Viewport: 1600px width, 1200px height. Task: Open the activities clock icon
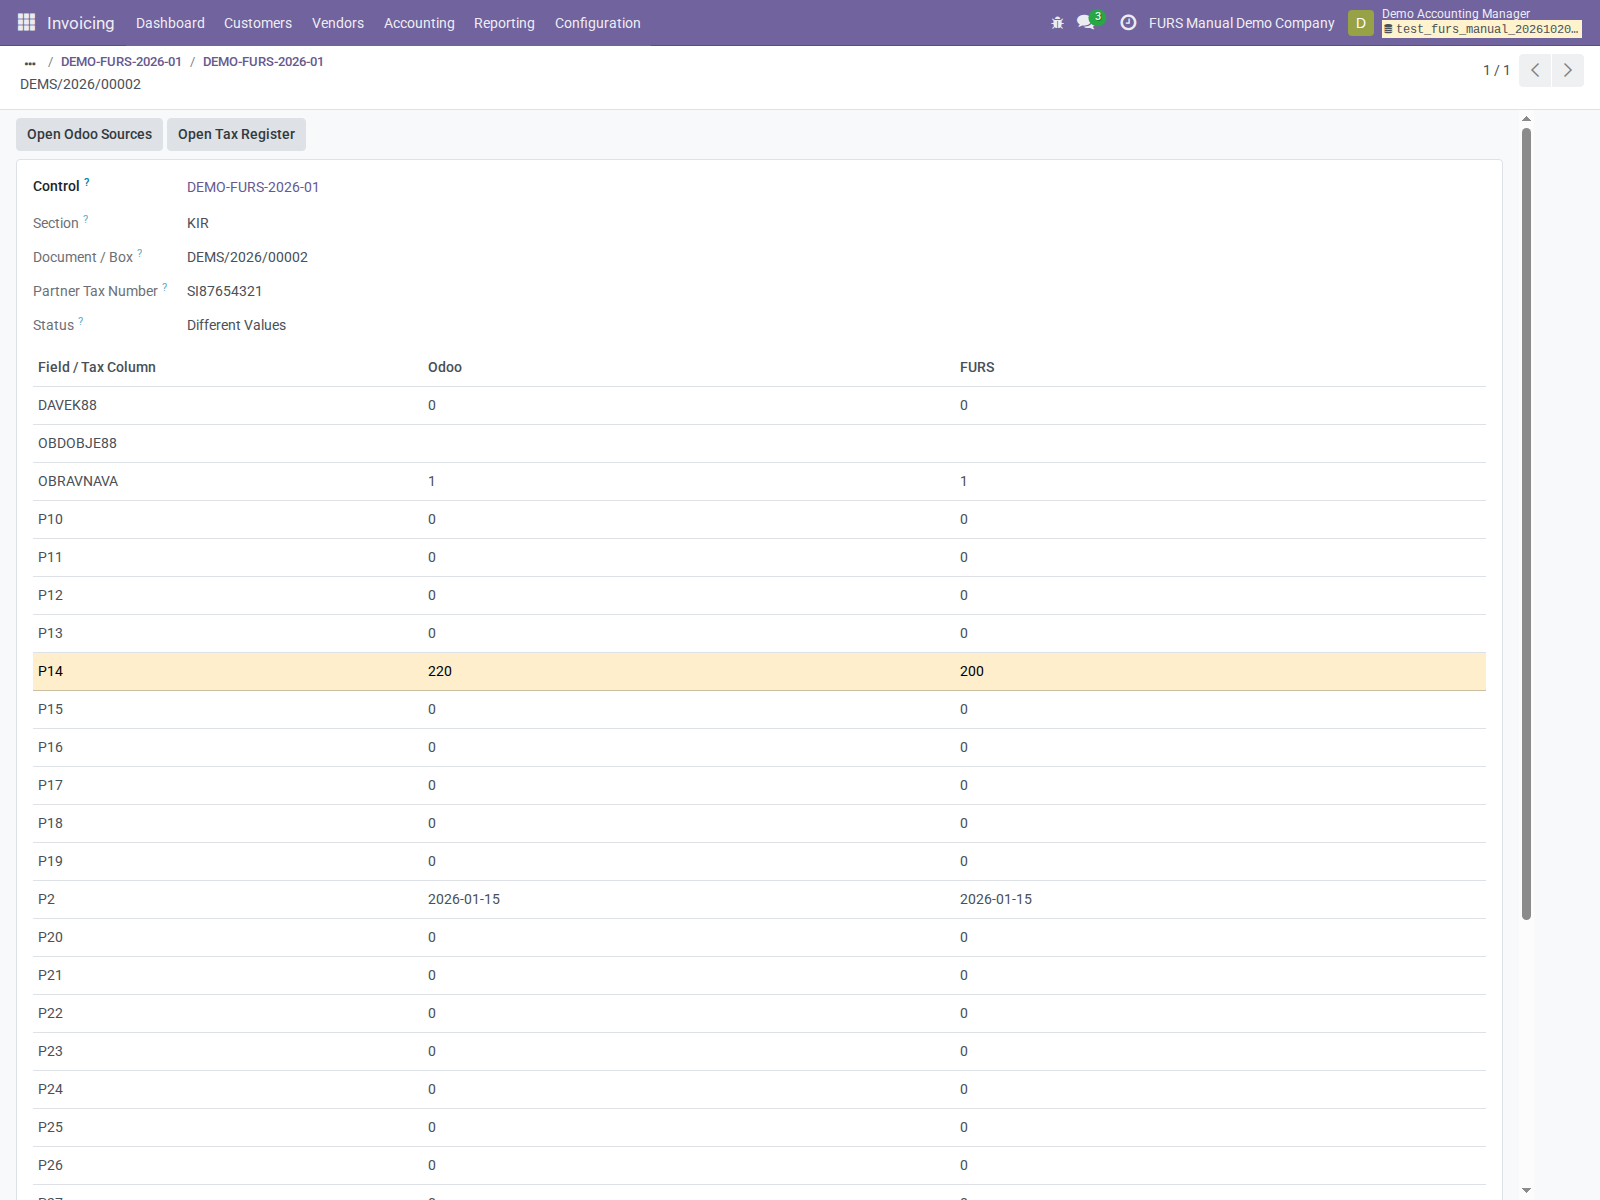(1128, 22)
